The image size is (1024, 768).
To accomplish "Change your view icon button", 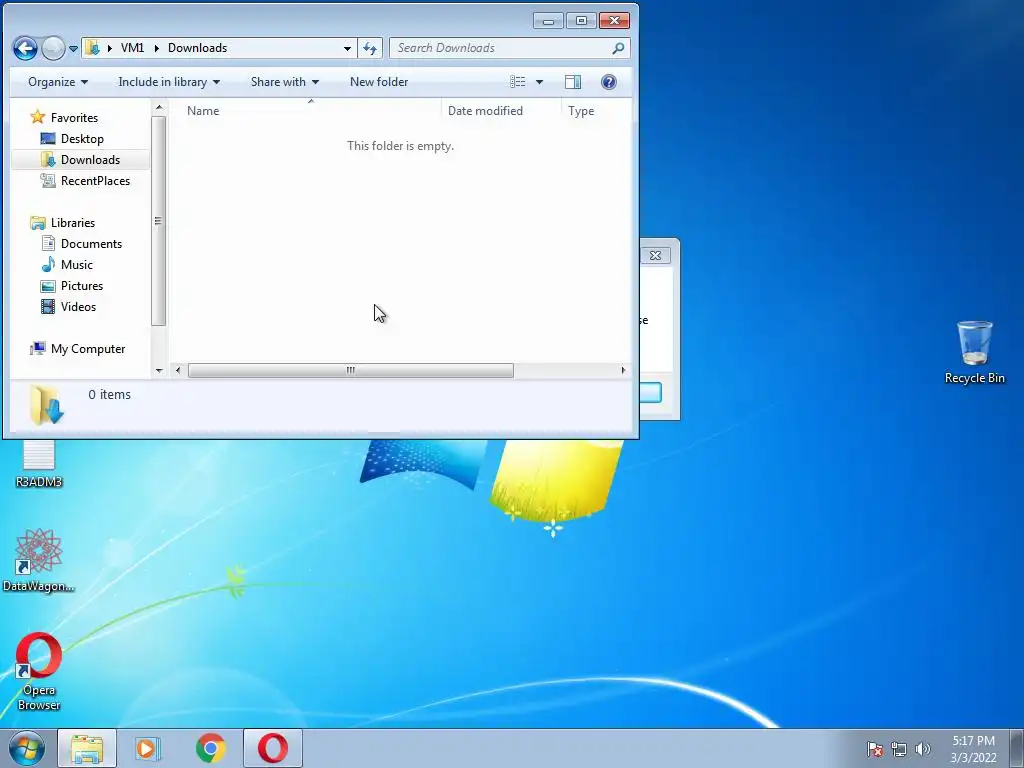I will click(518, 82).
